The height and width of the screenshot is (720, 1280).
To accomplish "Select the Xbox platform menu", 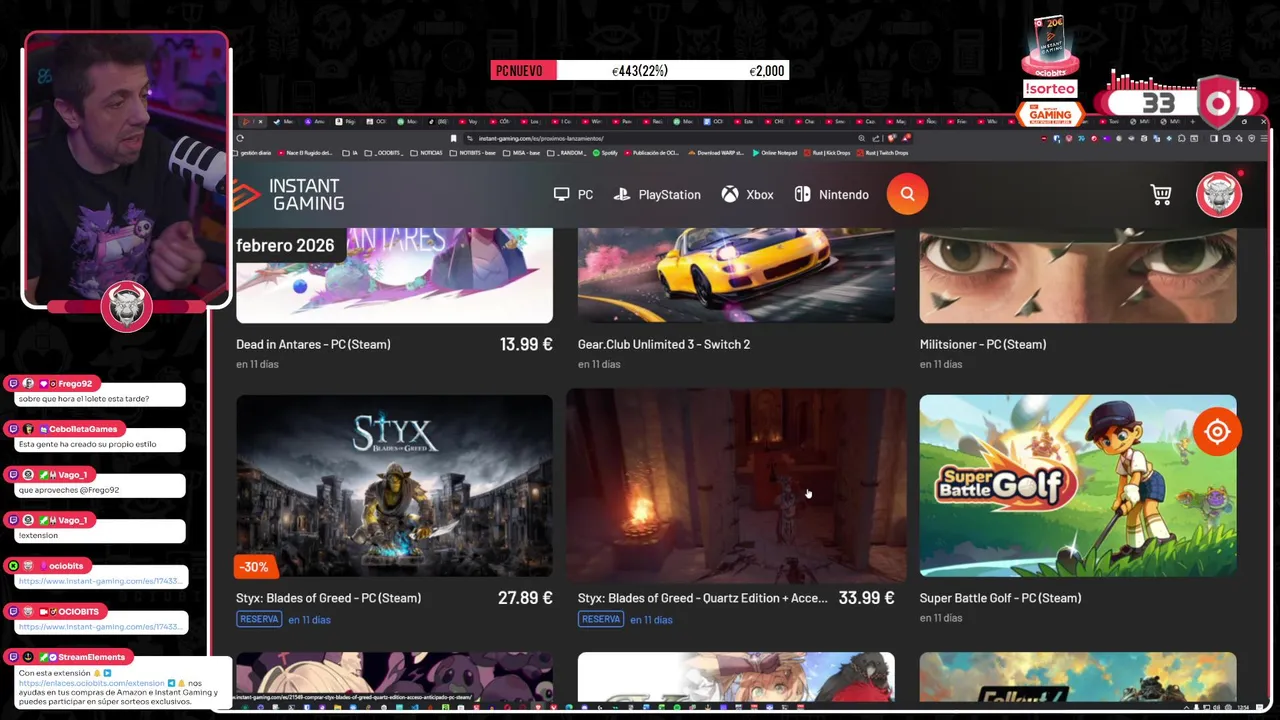I will (748, 194).
